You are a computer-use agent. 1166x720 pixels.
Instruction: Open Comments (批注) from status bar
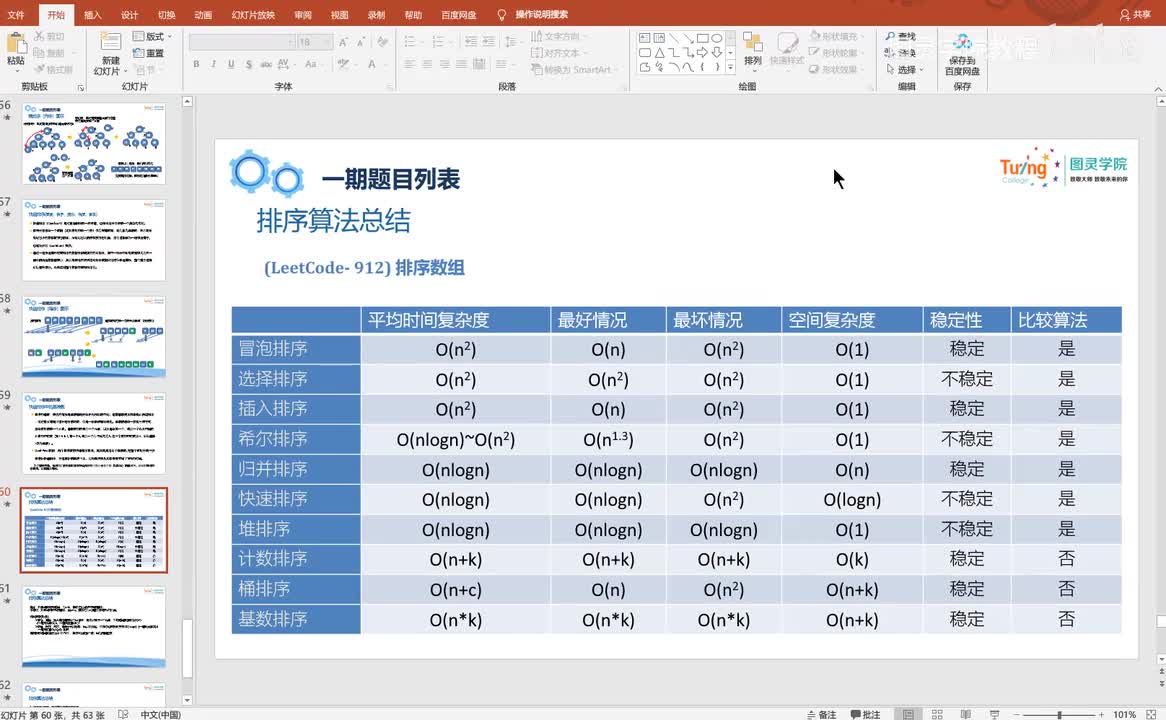(x=865, y=714)
